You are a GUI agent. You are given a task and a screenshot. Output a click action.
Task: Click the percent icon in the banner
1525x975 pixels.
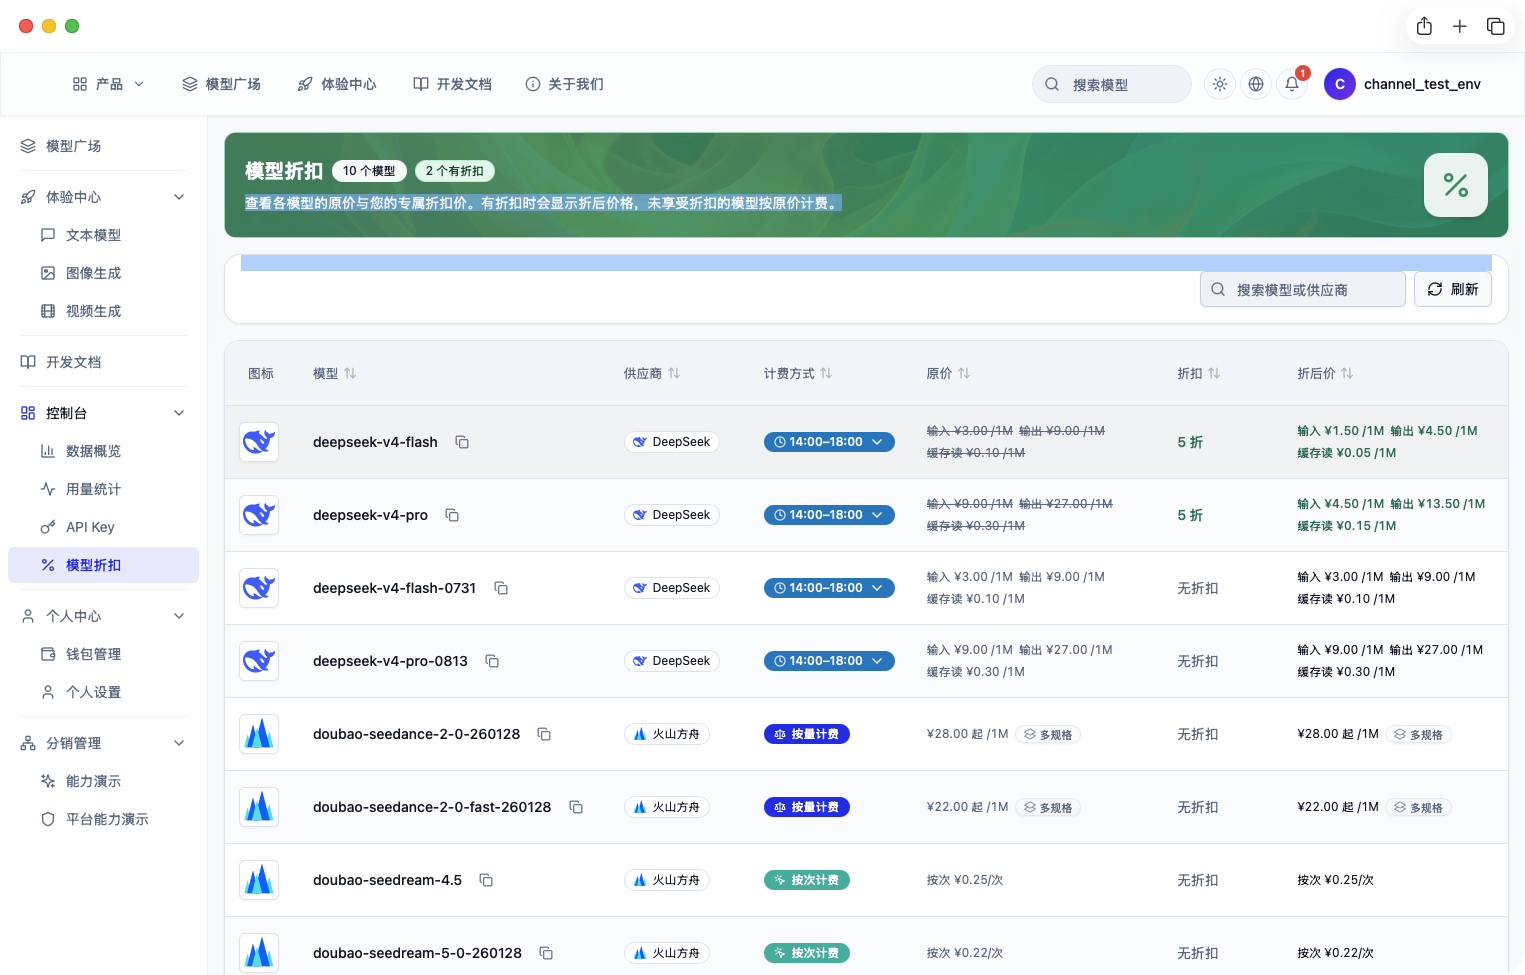click(1456, 185)
